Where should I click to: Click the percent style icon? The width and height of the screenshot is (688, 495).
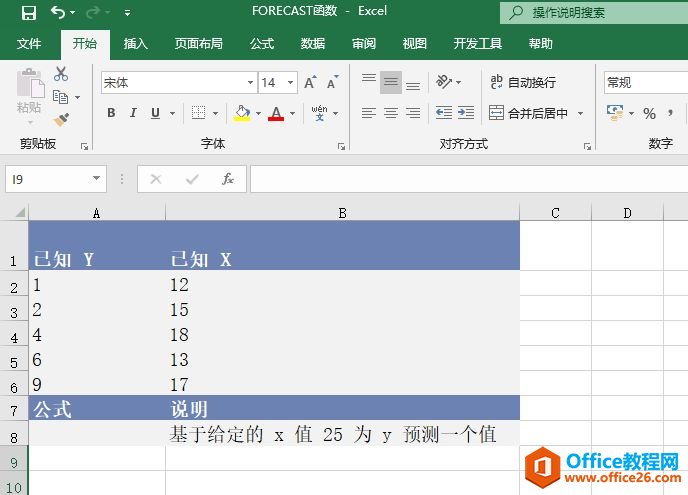[x=649, y=114]
